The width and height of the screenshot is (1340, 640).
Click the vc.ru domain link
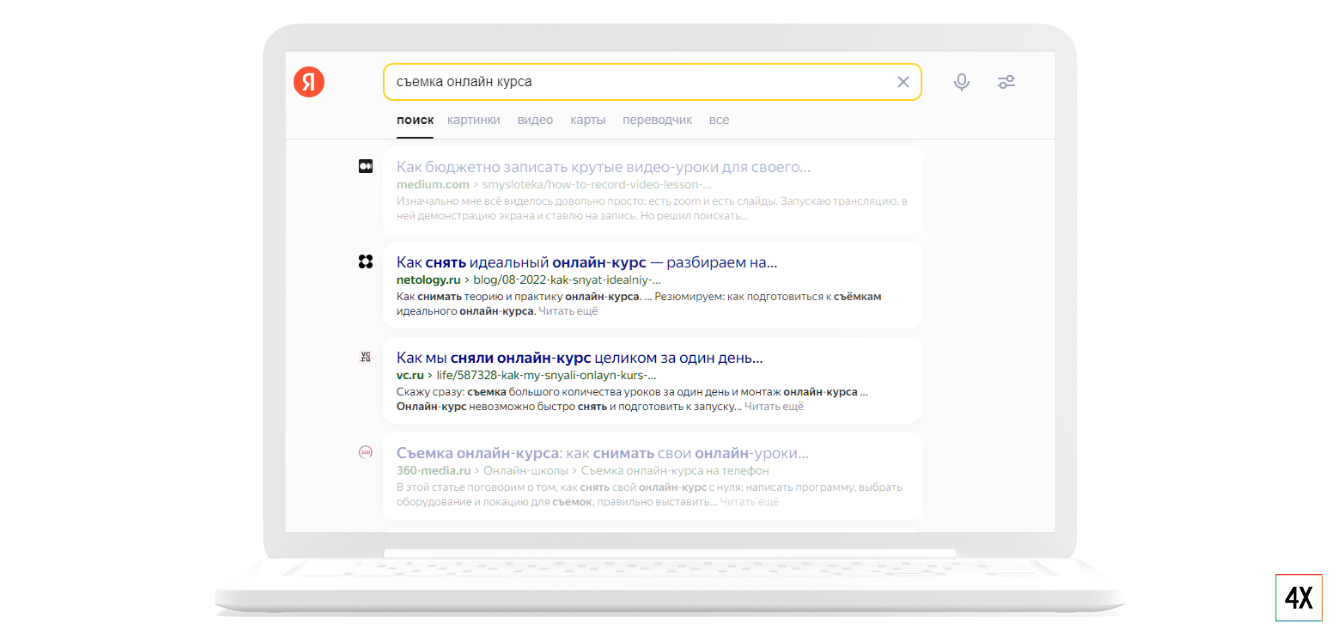point(410,375)
